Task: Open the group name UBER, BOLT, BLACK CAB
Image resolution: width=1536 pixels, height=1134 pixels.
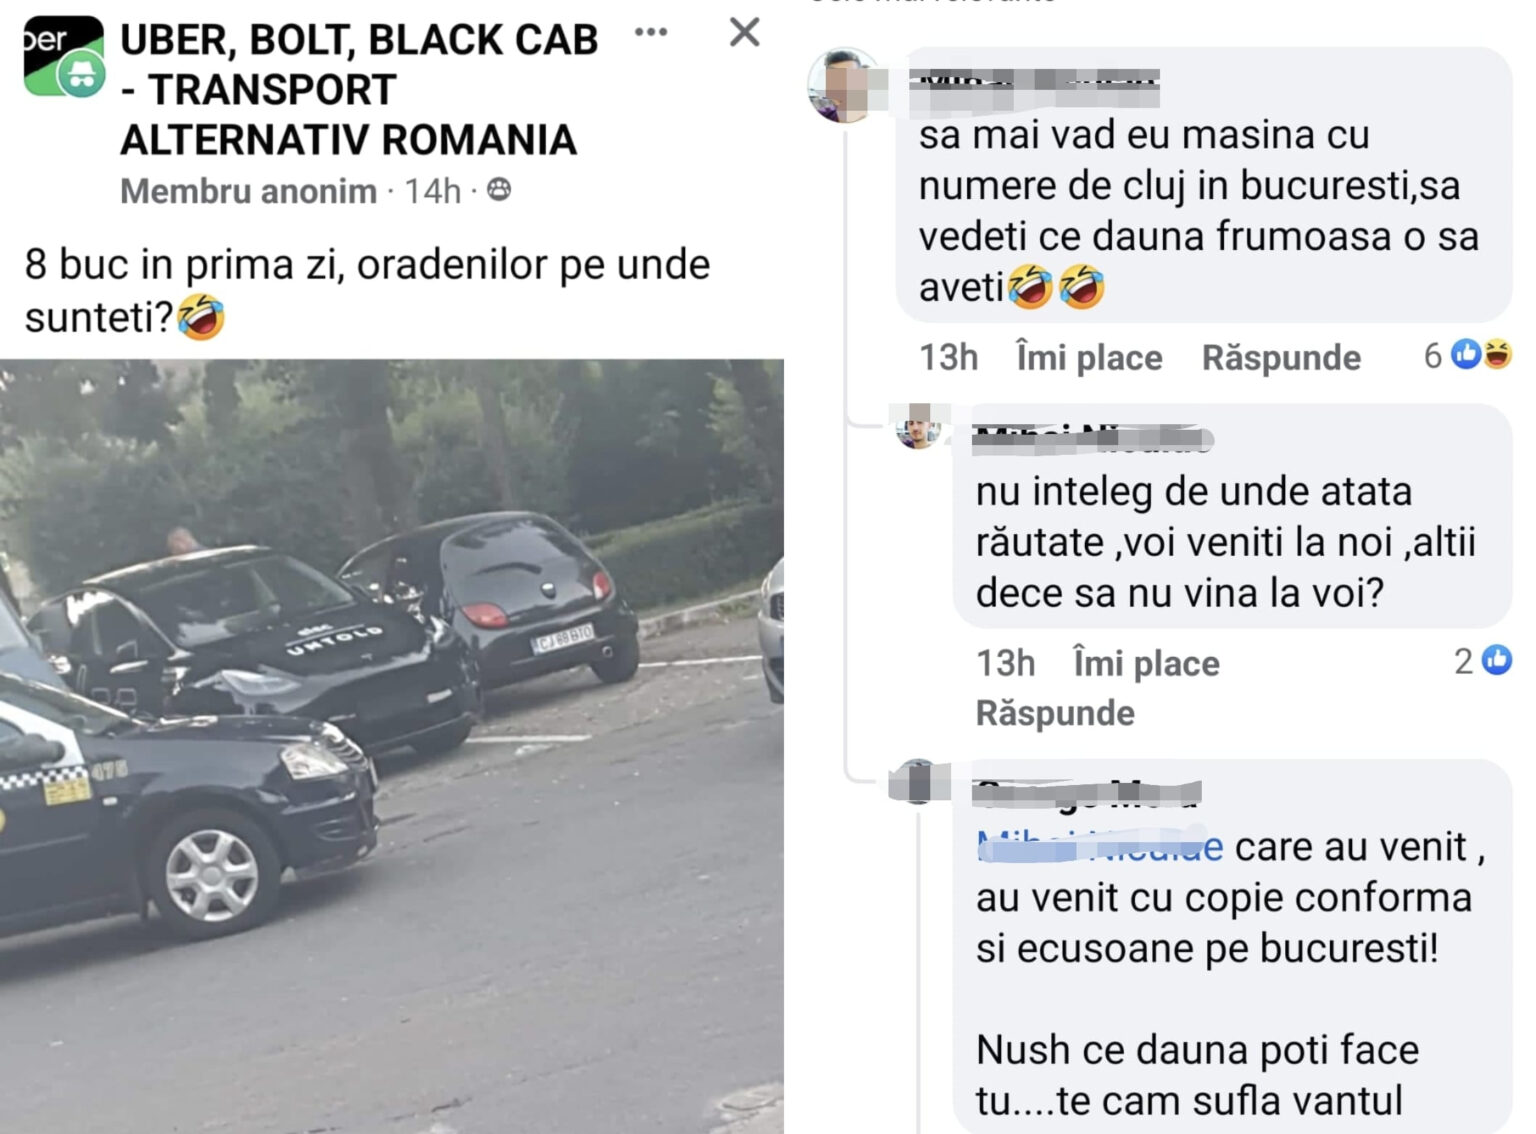Action: 359,90
